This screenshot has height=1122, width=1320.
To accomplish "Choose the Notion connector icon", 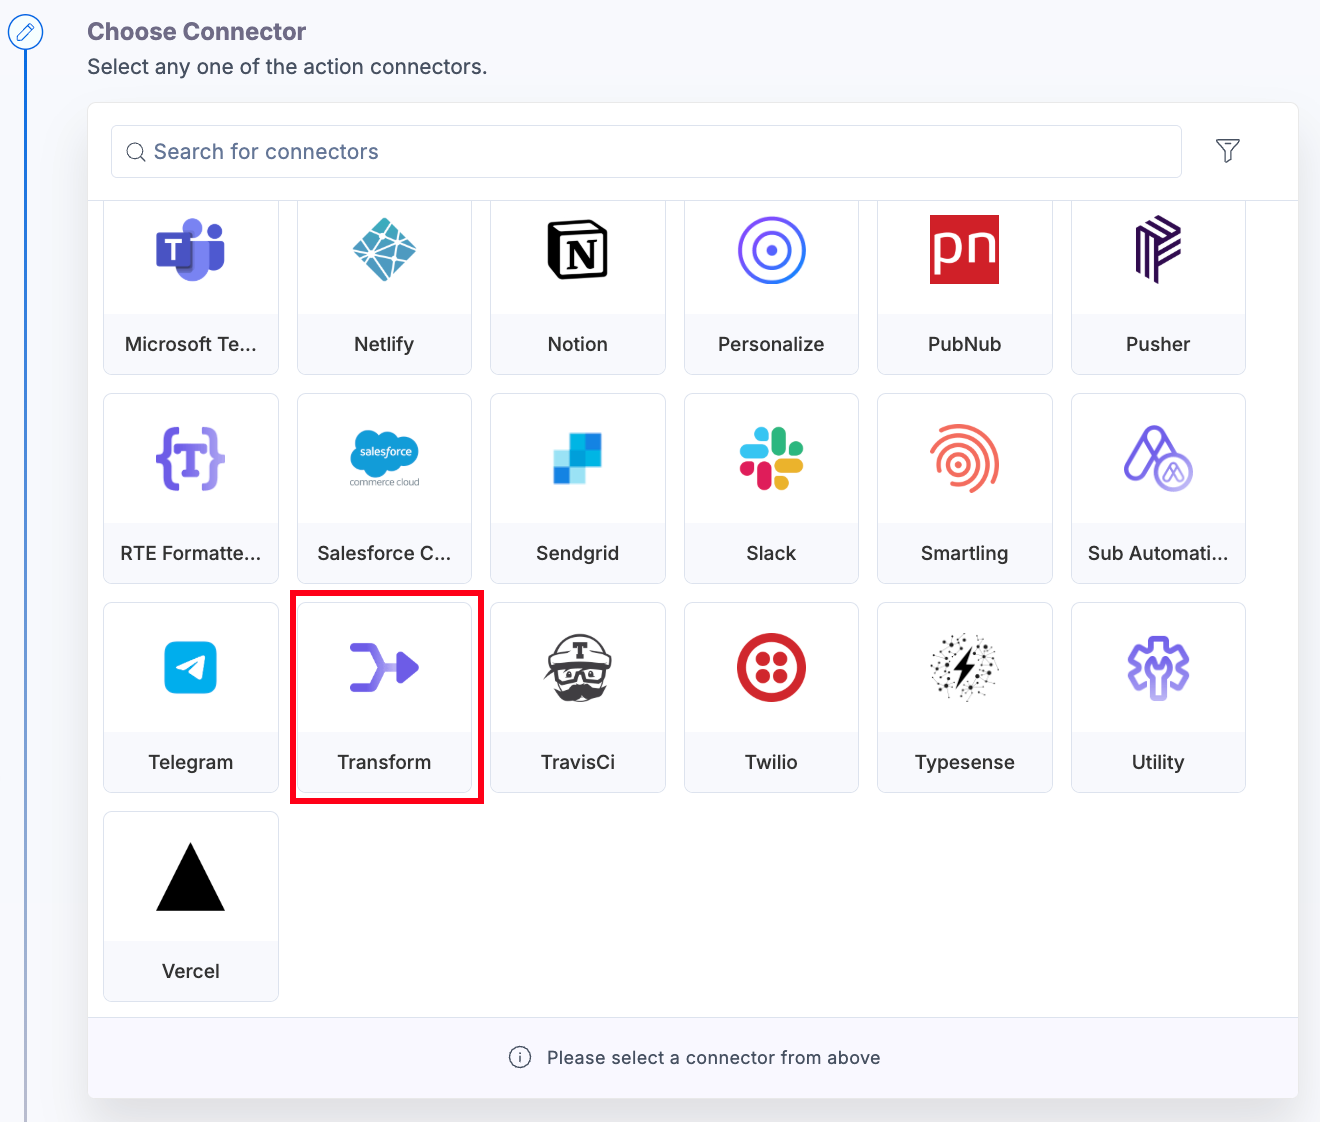I will tap(578, 250).
